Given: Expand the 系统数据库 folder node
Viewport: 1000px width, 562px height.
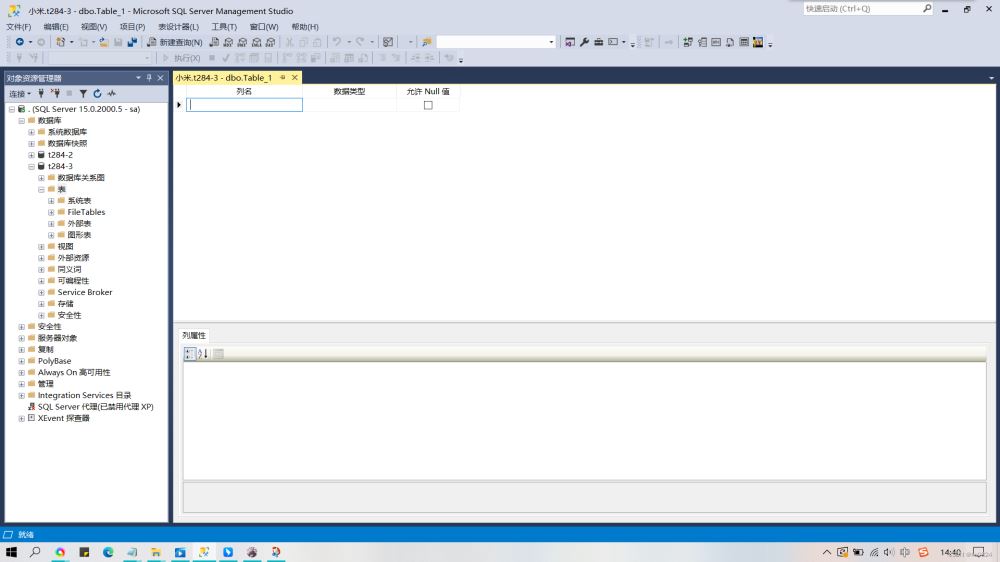Looking at the screenshot, I should (31, 132).
